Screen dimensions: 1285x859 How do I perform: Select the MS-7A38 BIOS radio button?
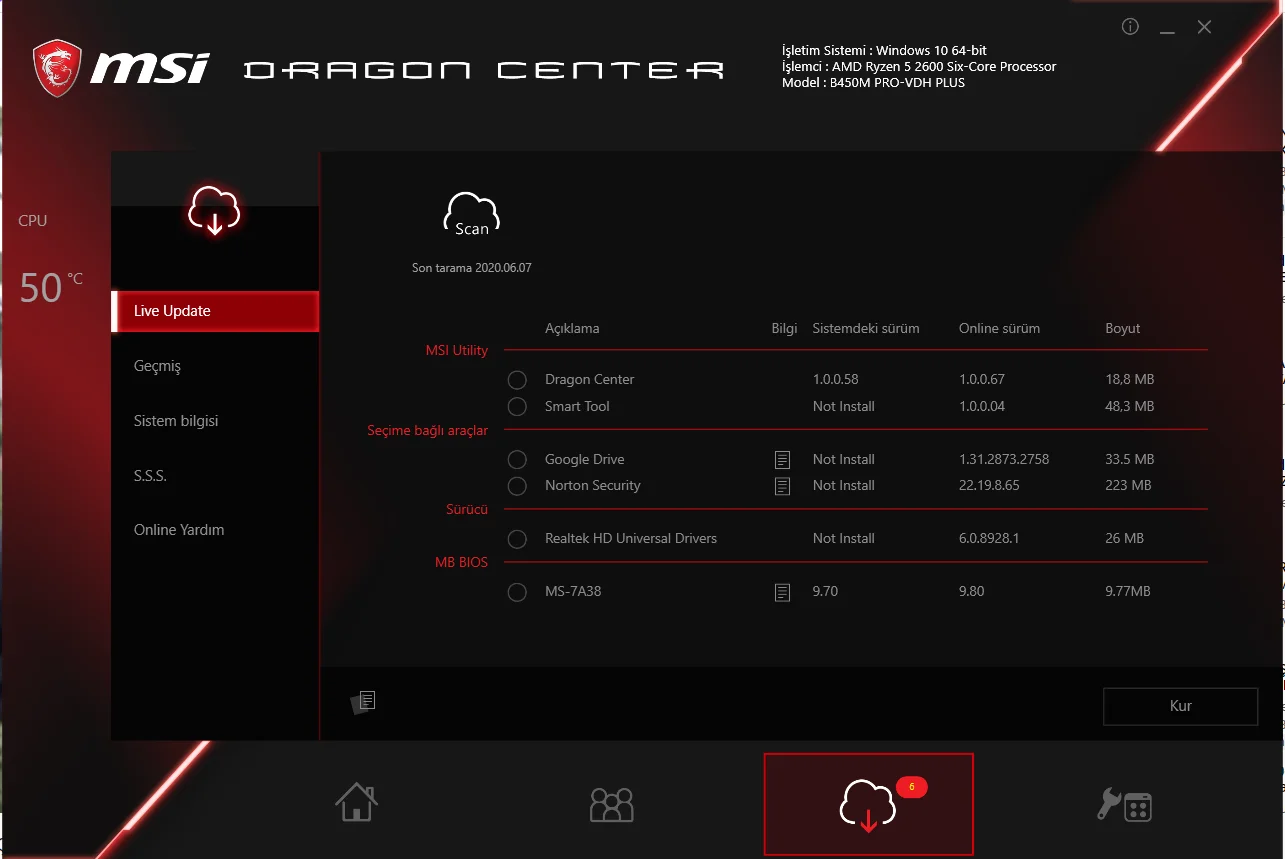(517, 592)
